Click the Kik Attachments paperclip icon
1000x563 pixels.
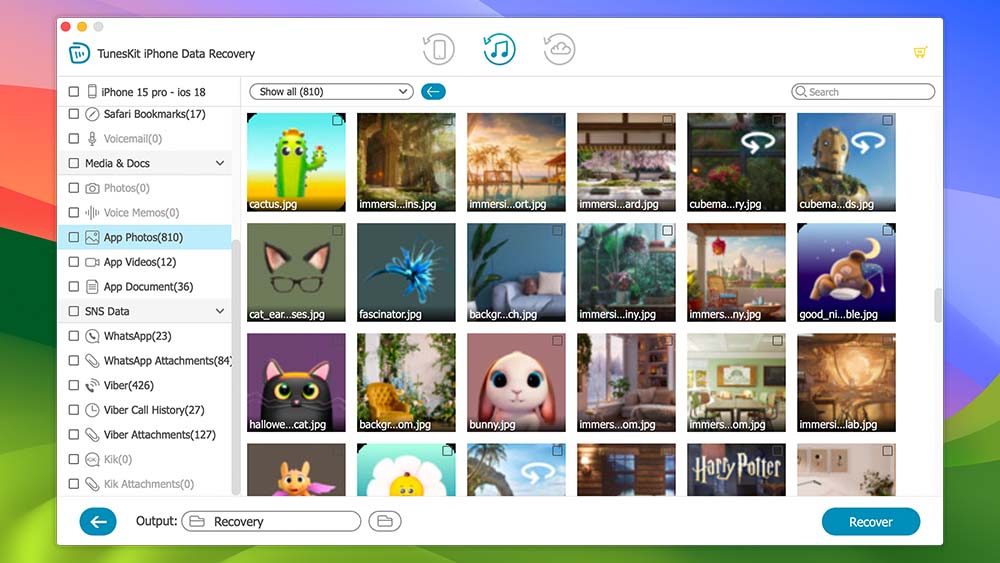(x=92, y=484)
